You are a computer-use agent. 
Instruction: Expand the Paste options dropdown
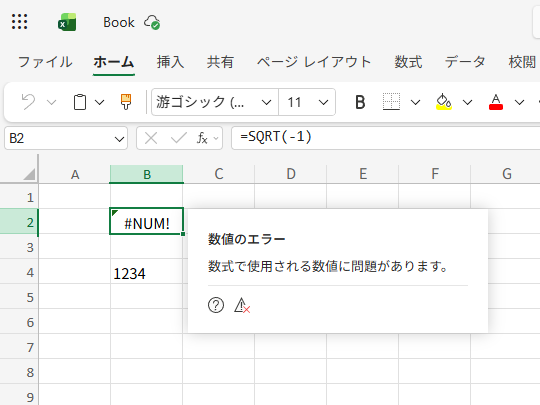[100, 102]
